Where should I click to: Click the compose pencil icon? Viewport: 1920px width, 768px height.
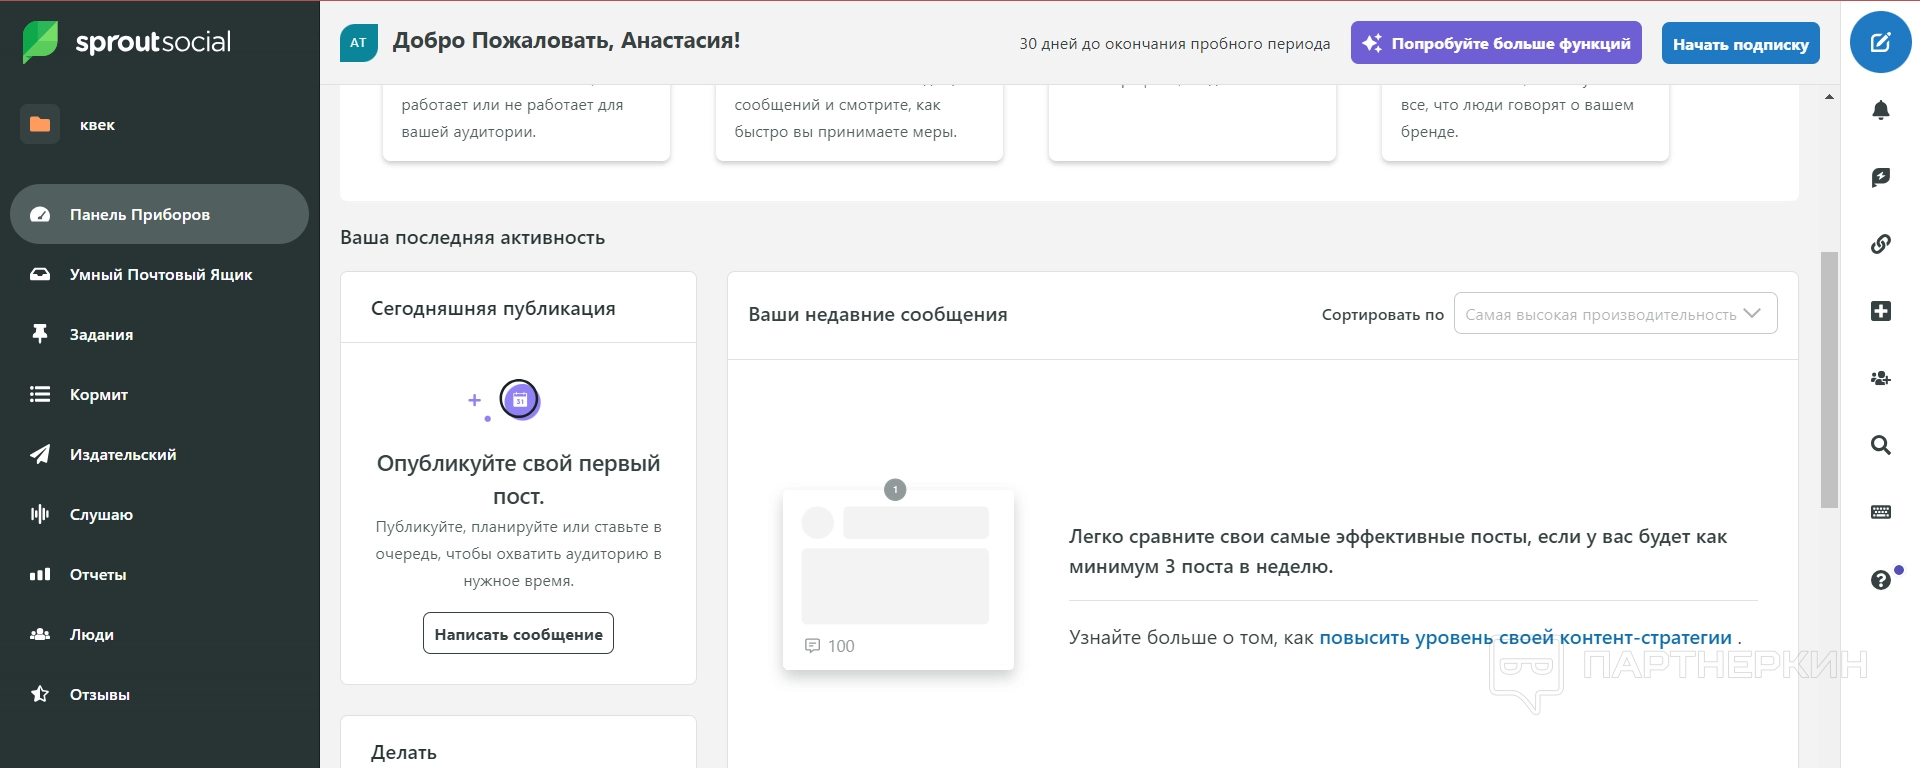tap(1880, 42)
